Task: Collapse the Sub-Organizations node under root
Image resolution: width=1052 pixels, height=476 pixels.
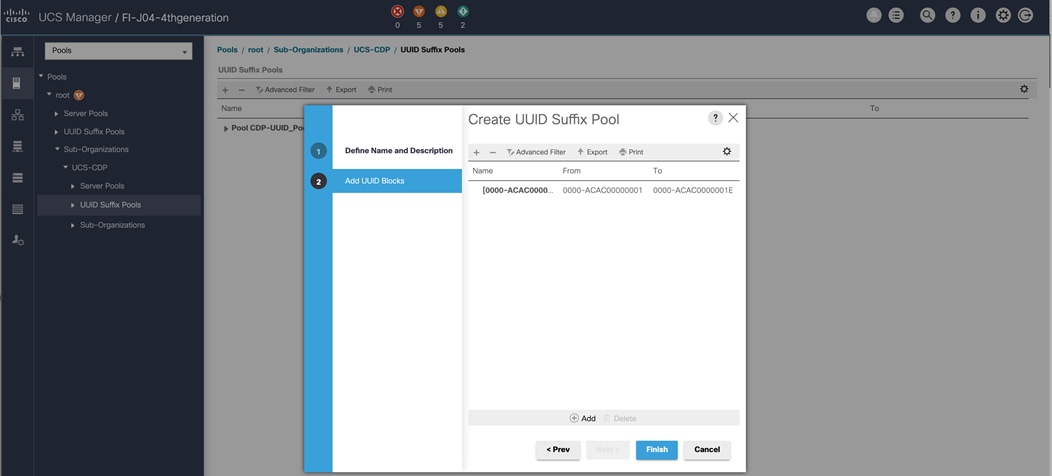Action: tap(57, 149)
